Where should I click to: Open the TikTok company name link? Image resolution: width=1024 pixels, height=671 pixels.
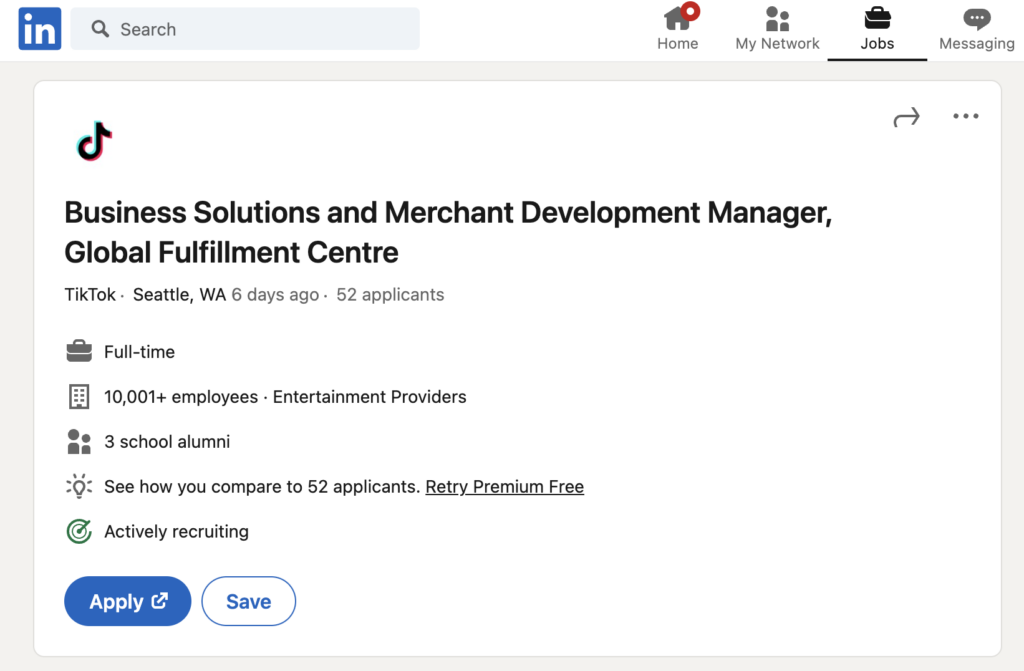pyautogui.click(x=90, y=295)
